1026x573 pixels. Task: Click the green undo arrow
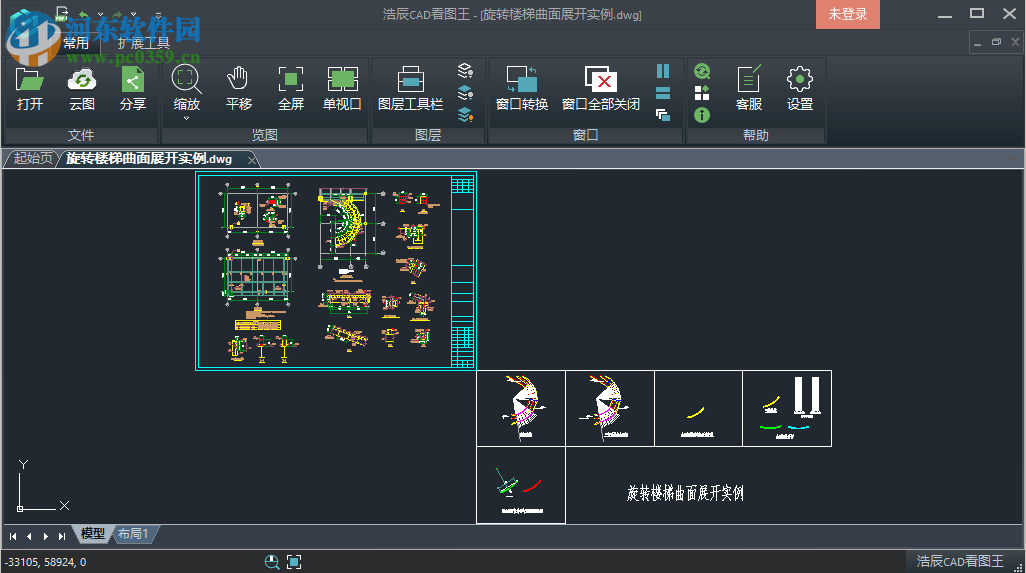pyautogui.click(x=84, y=14)
